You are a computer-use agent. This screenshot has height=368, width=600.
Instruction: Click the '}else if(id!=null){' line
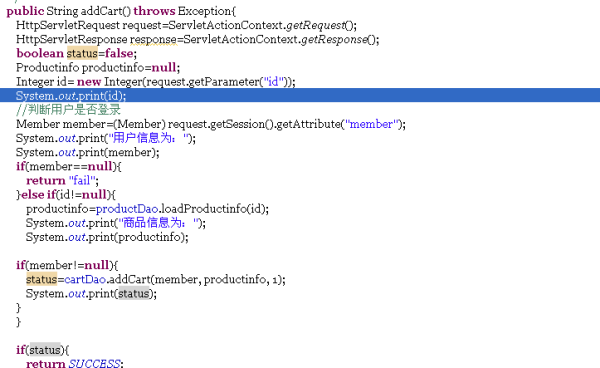66,195
